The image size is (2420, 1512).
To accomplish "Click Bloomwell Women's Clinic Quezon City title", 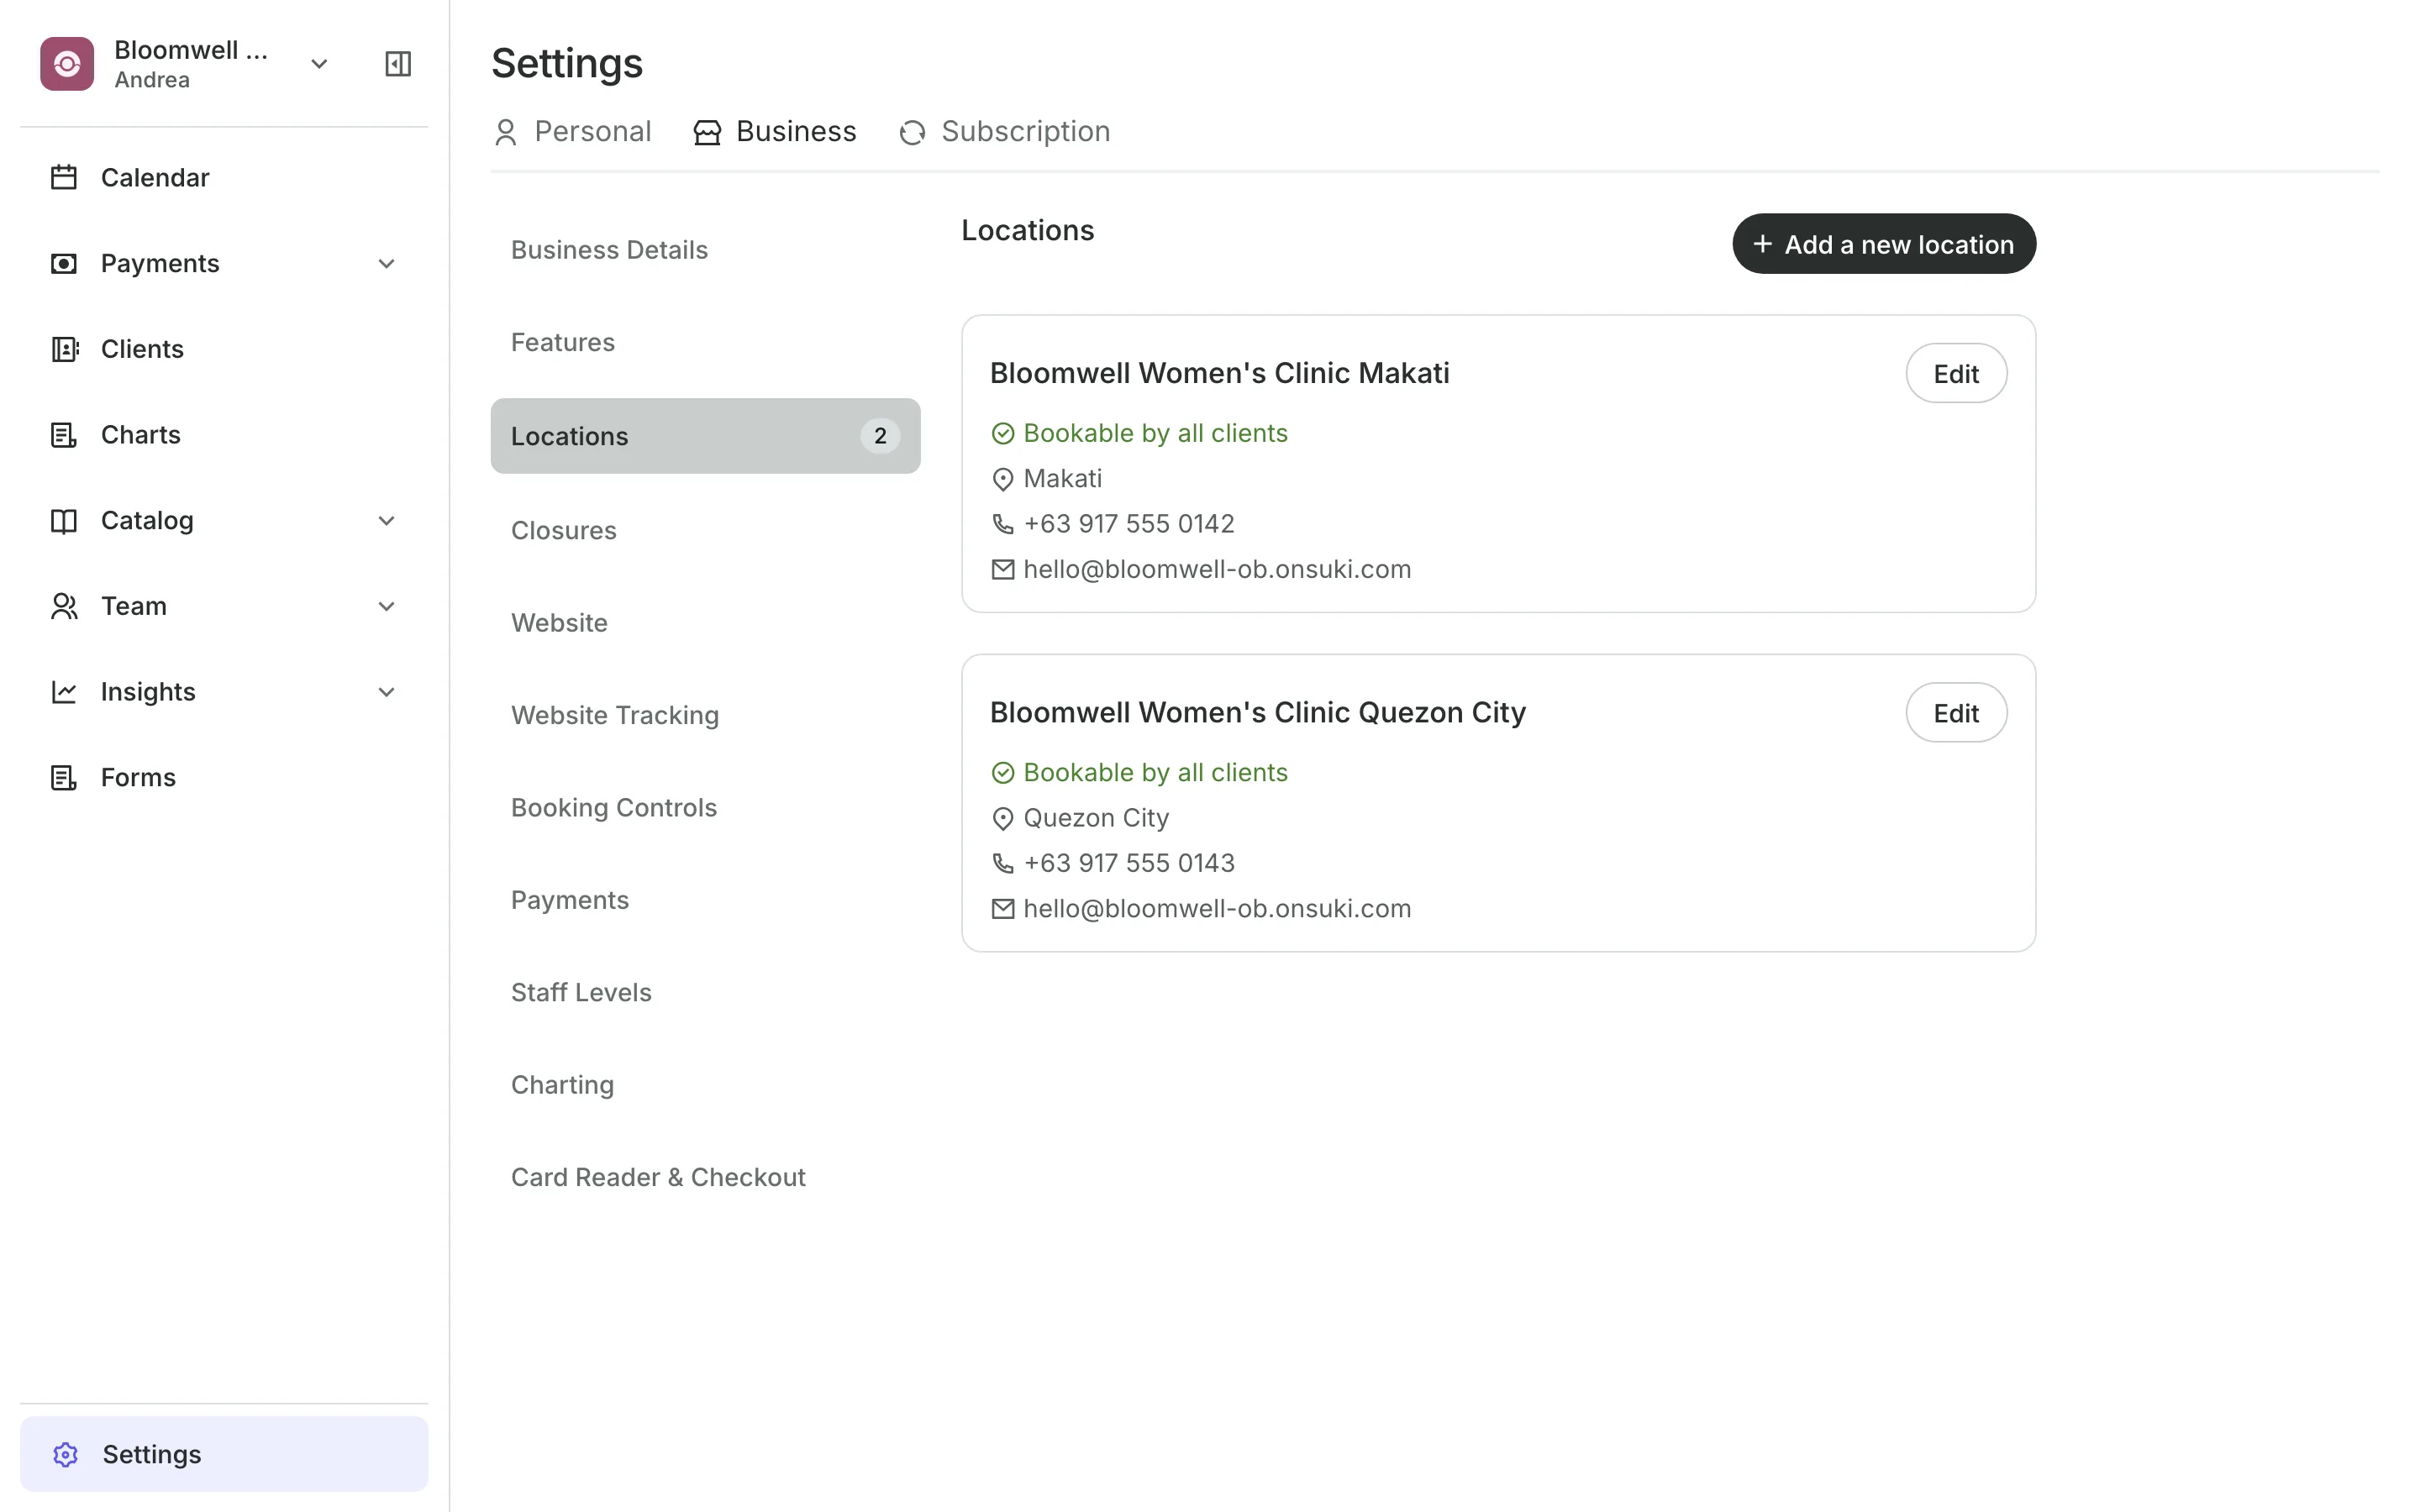I will (x=1257, y=713).
